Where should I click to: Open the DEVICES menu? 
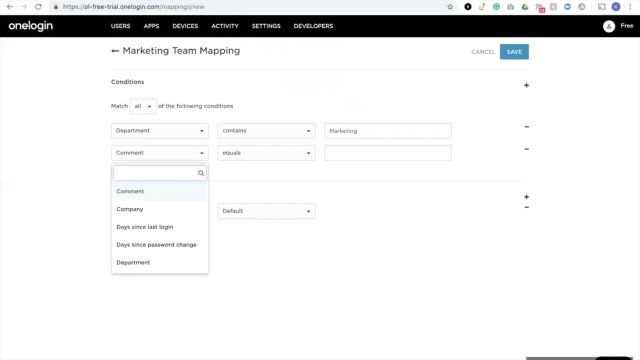185,26
